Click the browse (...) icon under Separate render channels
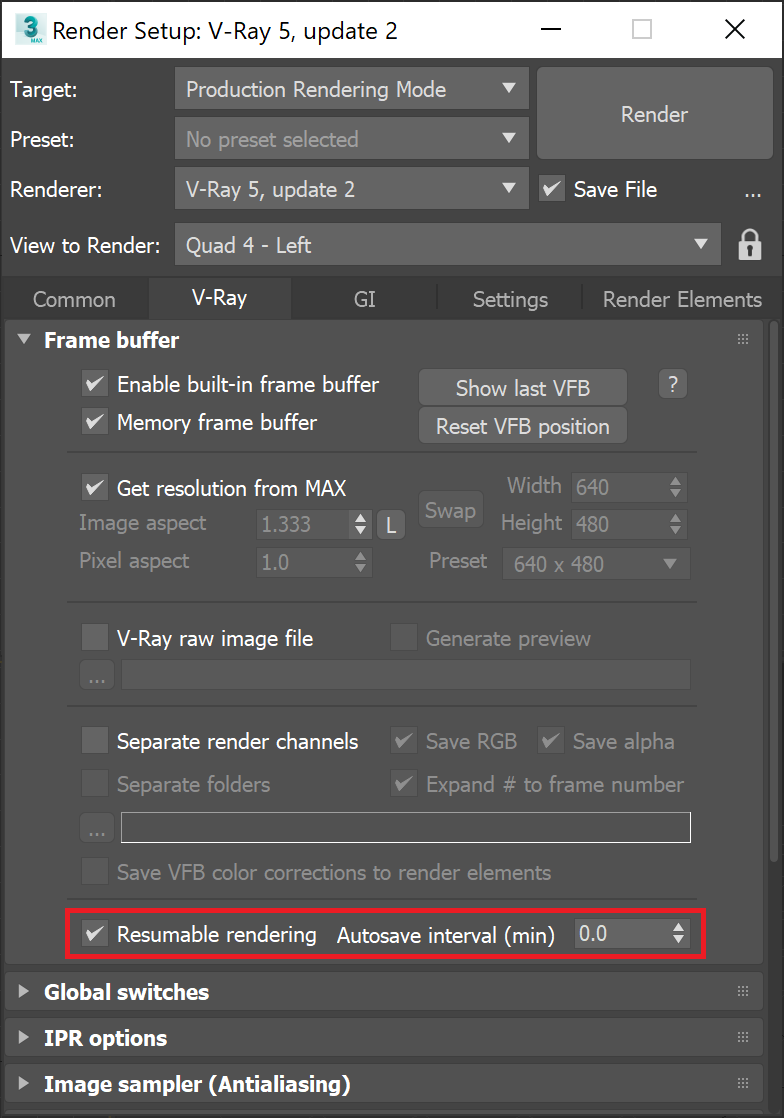This screenshot has height=1118, width=784. (x=96, y=827)
